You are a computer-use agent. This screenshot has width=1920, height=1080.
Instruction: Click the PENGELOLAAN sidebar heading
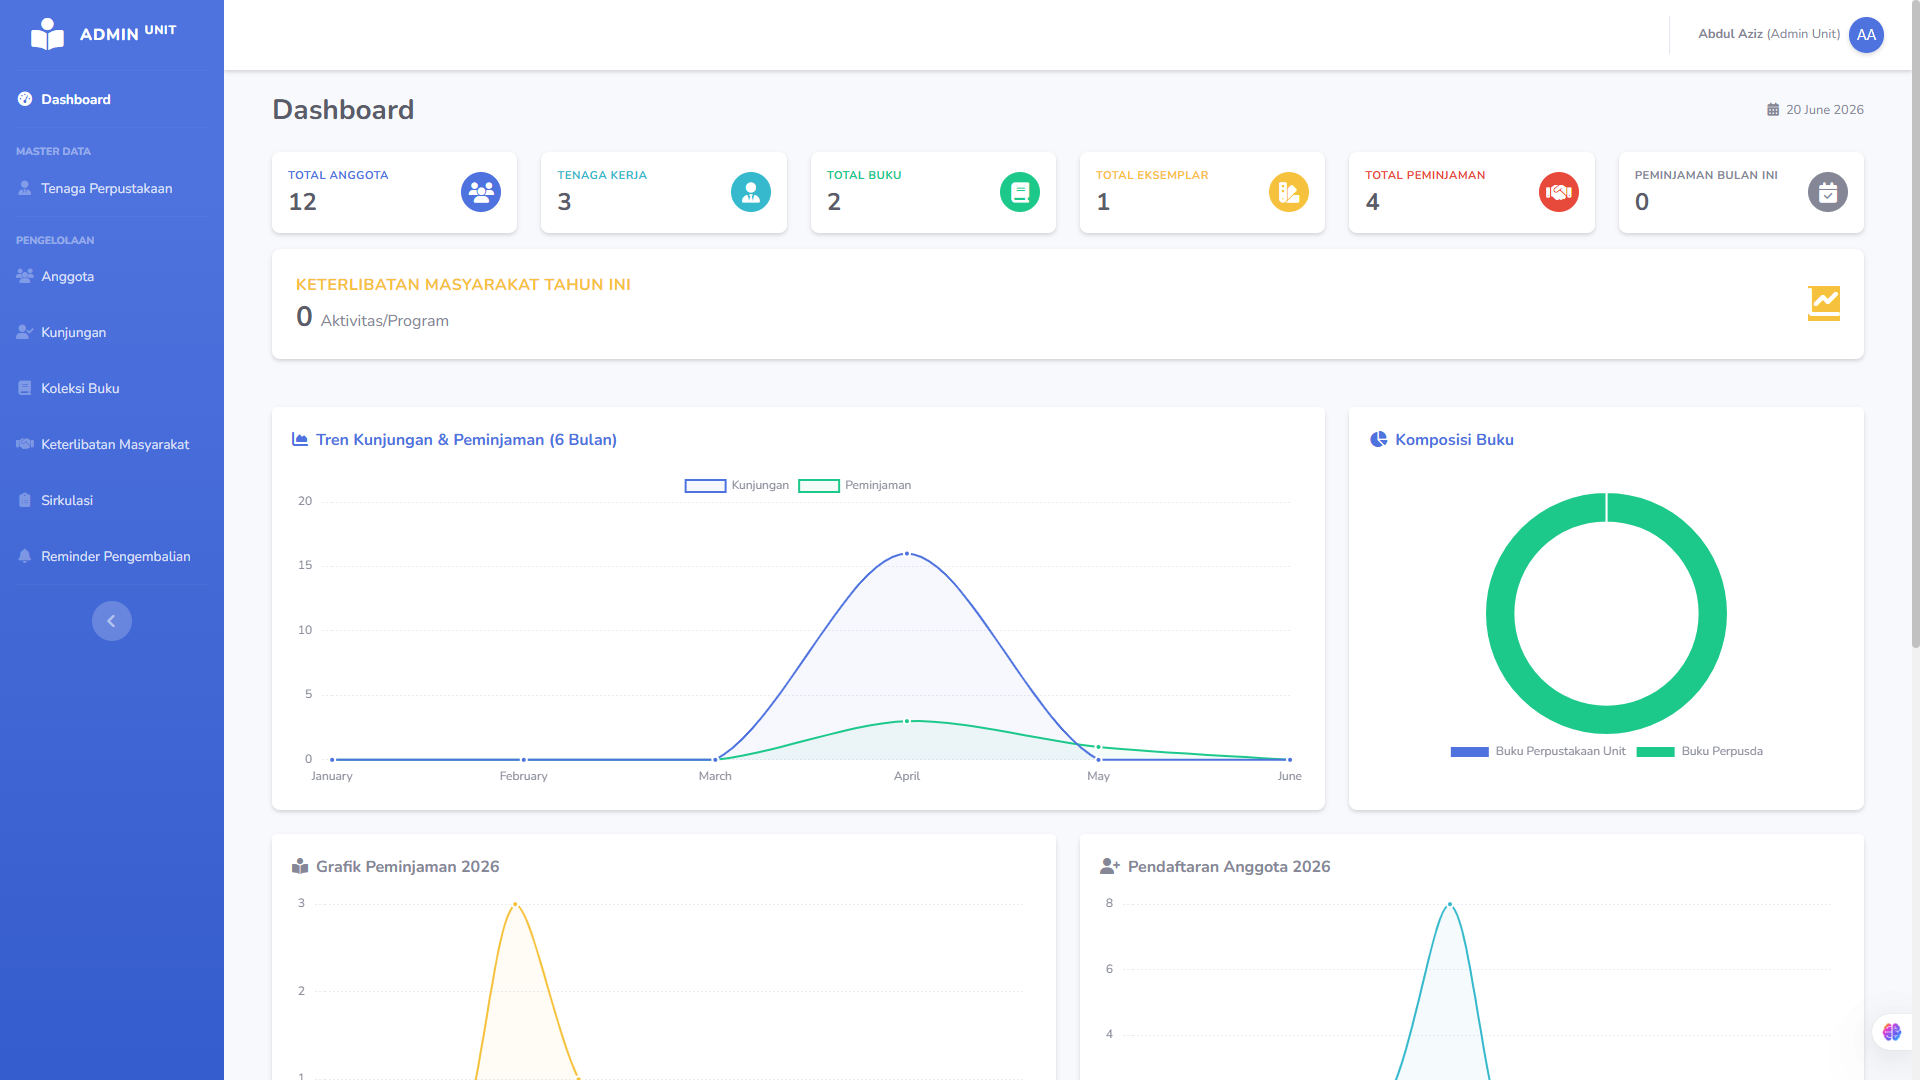click(55, 241)
